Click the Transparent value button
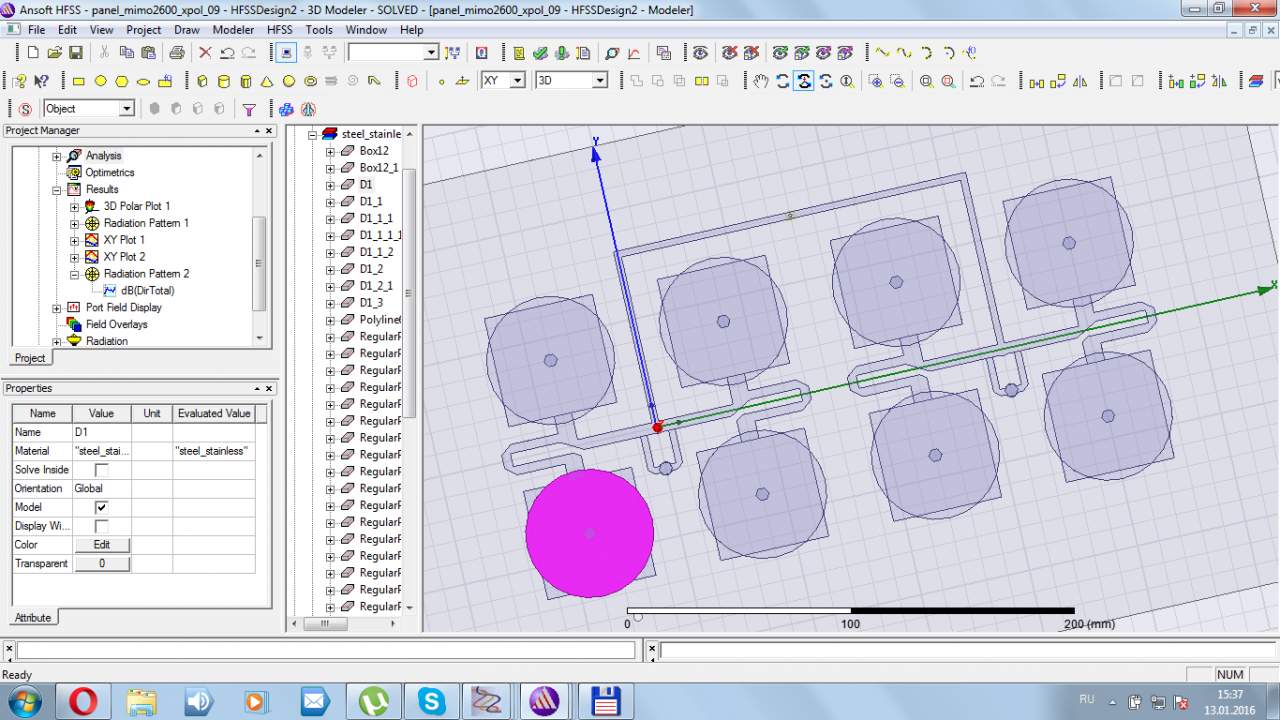This screenshot has width=1280, height=720. (102, 564)
